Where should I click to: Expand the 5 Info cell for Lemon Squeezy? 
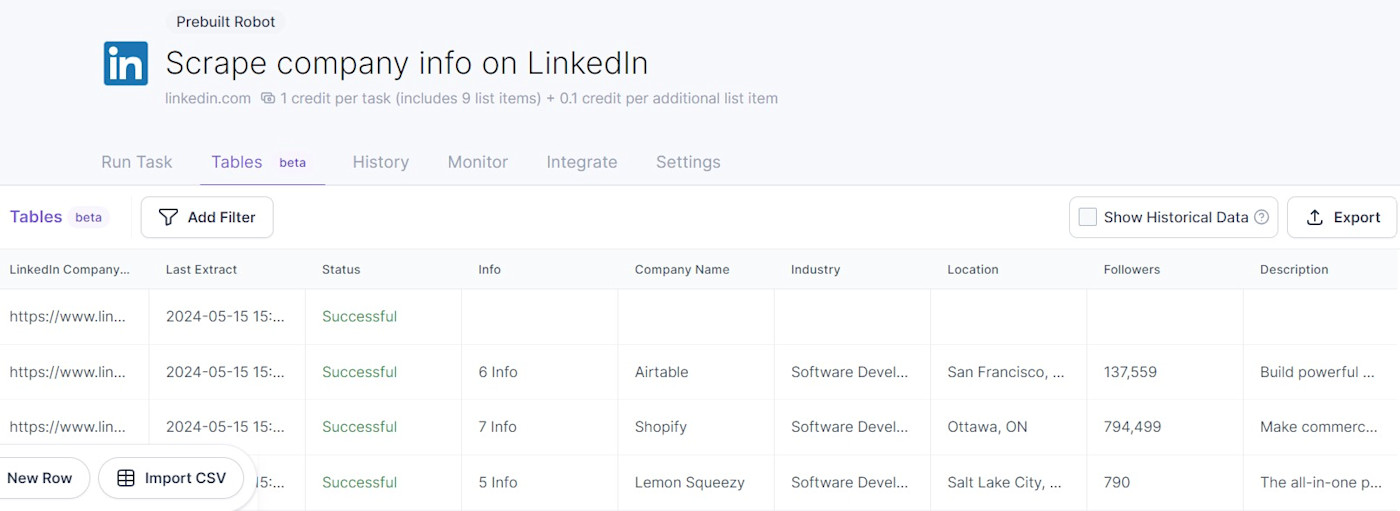pyautogui.click(x=498, y=482)
